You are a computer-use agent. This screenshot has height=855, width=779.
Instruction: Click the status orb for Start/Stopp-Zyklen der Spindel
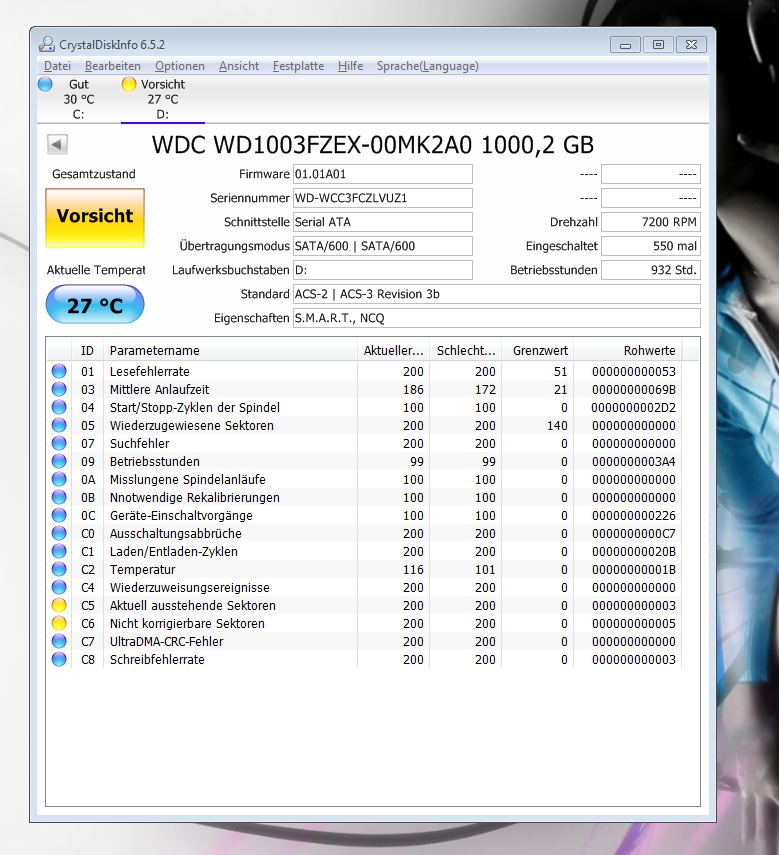[x=59, y=407]
